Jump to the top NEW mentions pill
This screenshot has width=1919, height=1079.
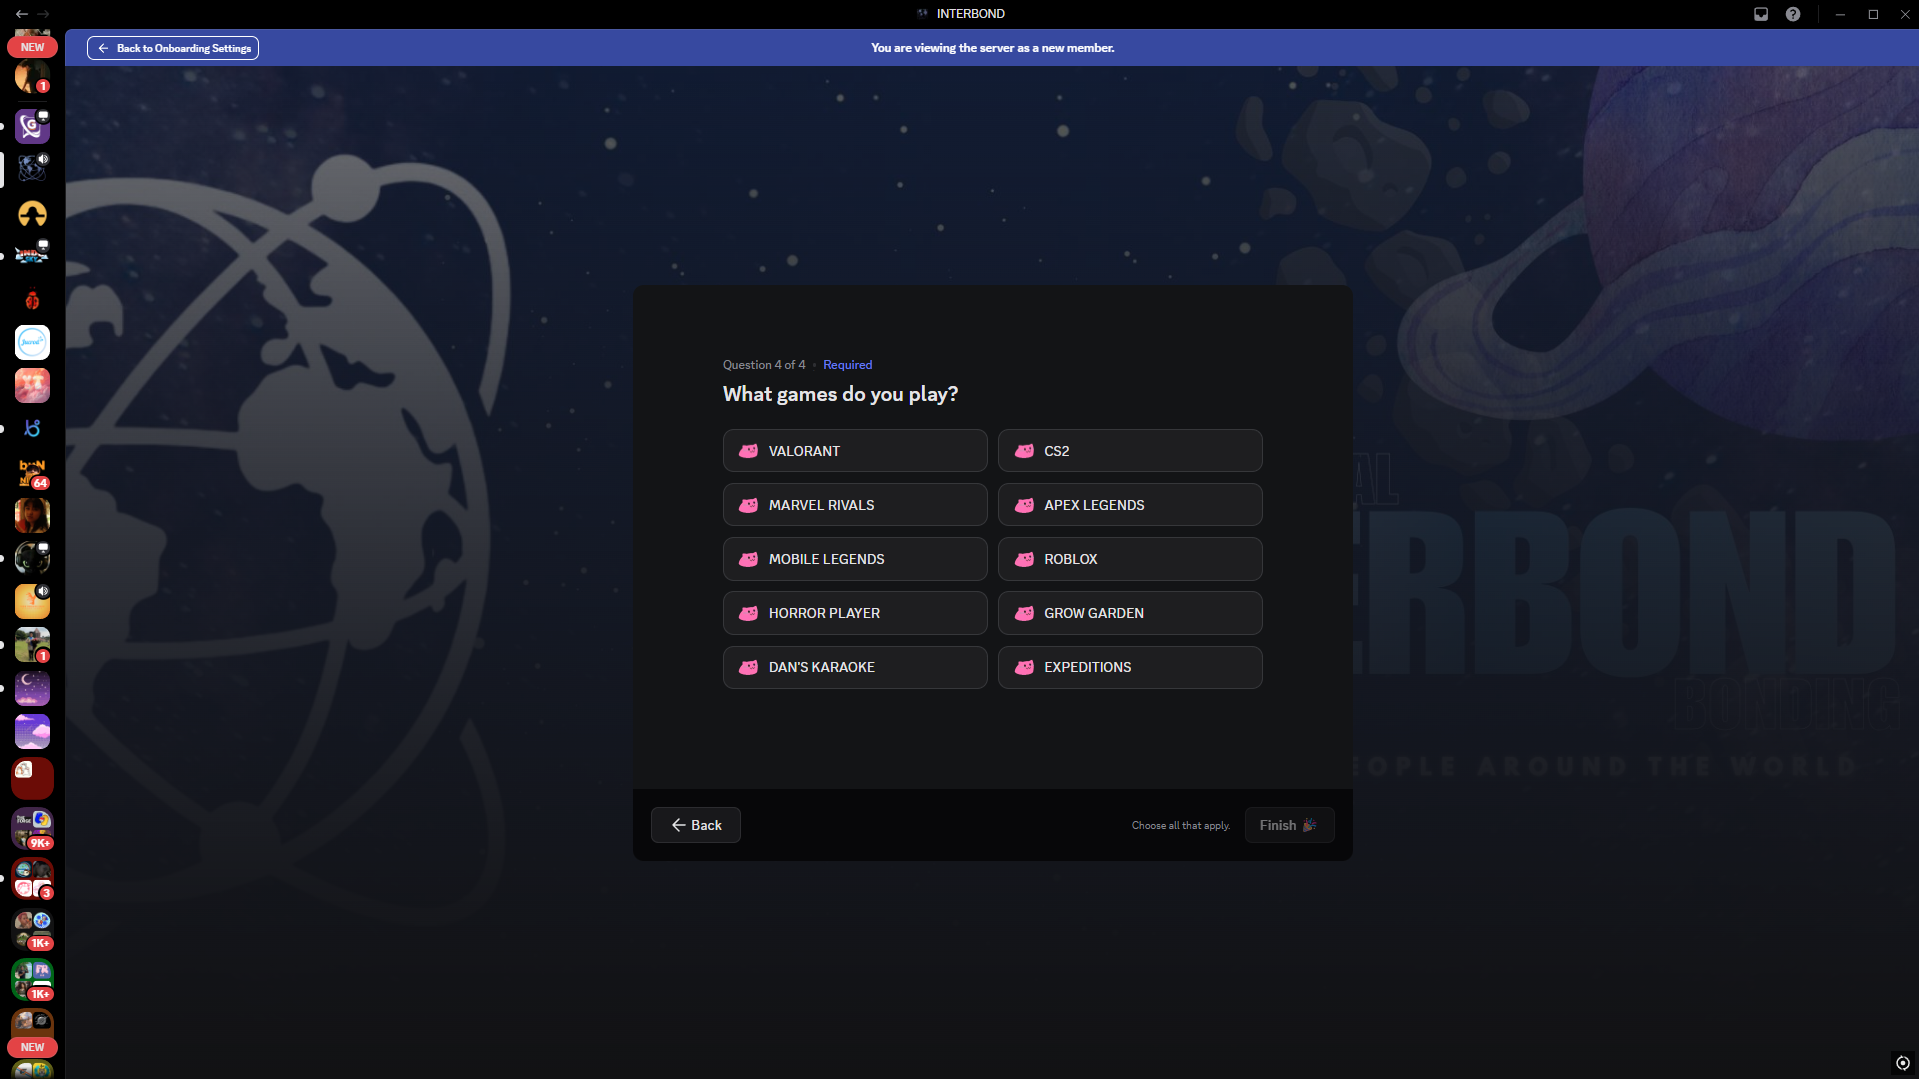[x=32, y=47]
